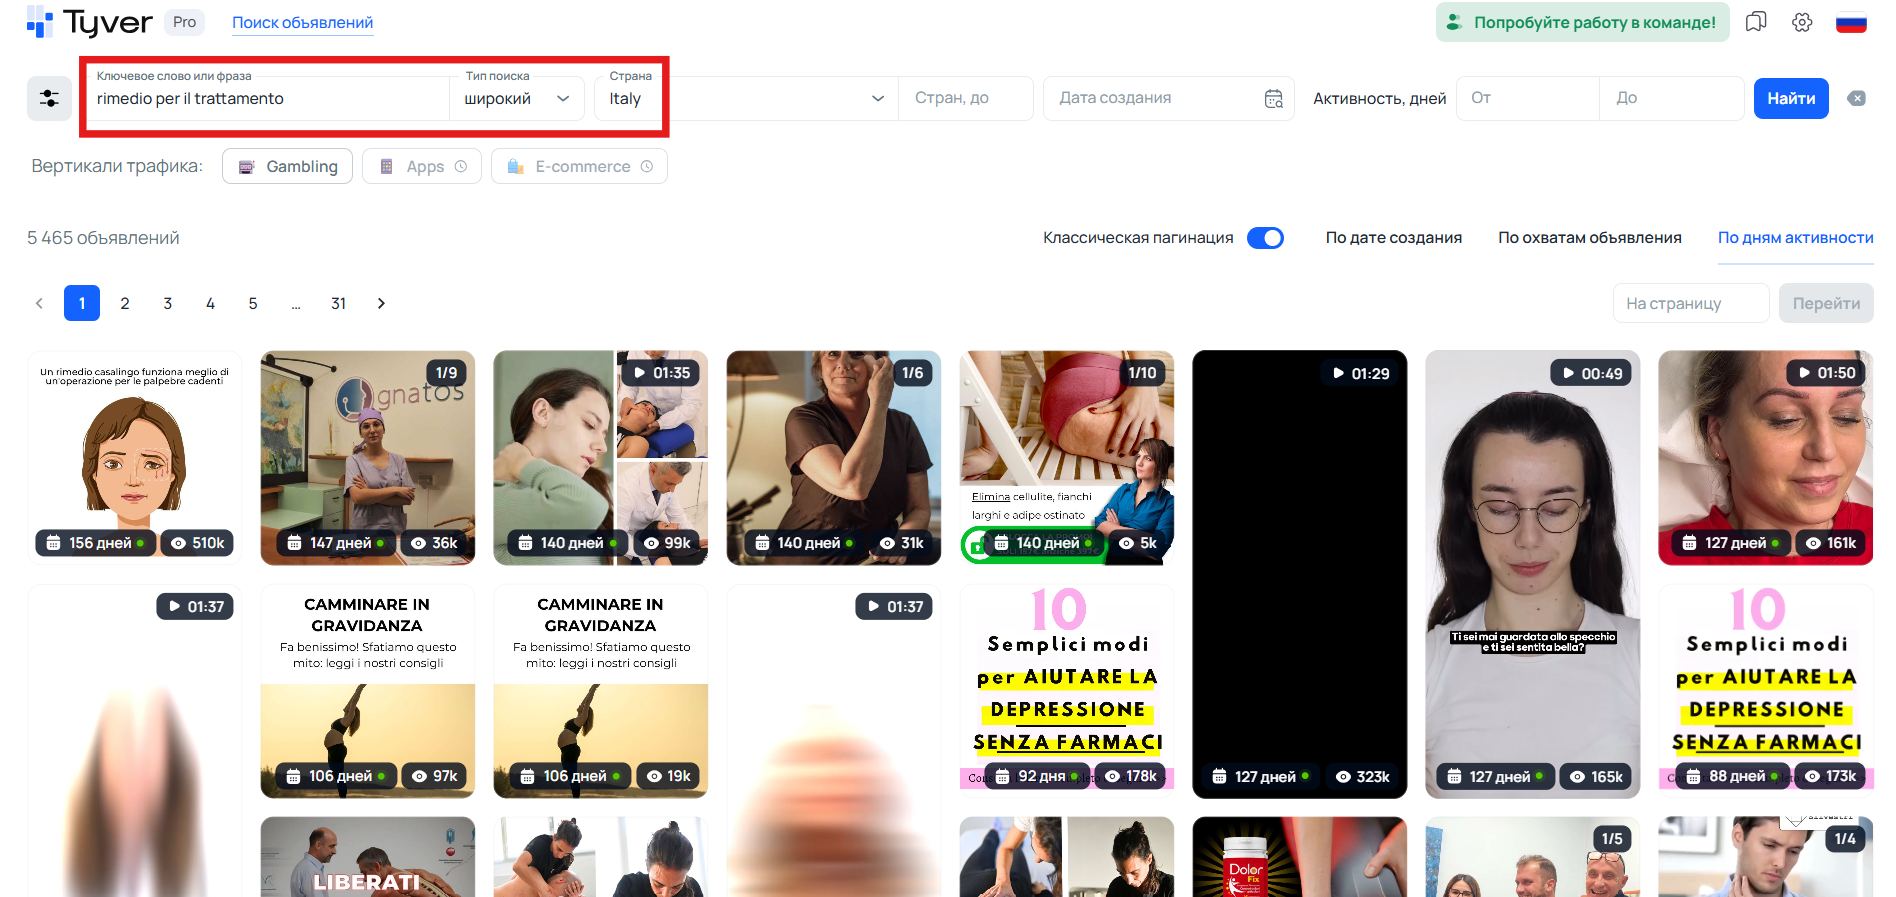This screenshot has width=1896, height=897.
Task: Click the 01:50 video duration badge
Action: point(1826,373)
